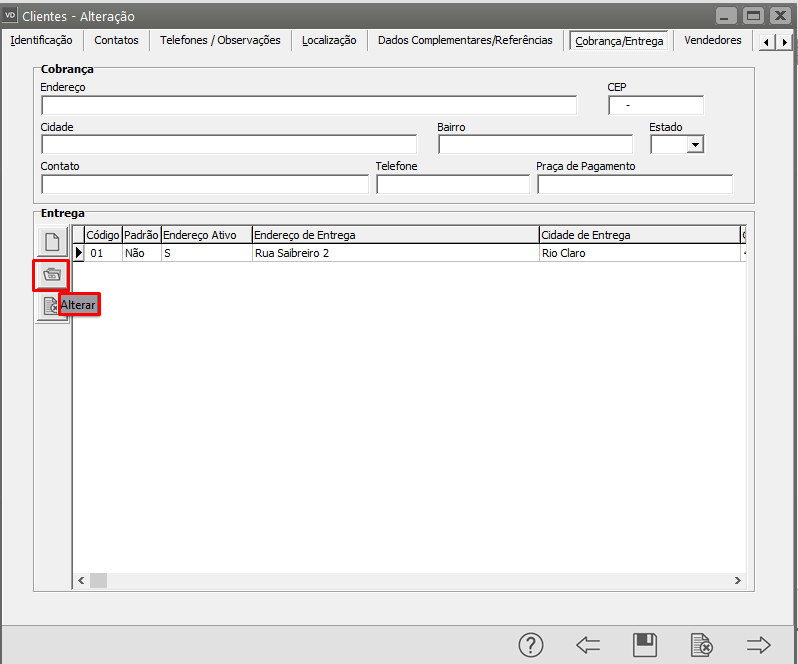Cancel changes using the document X icon
Screen dimensions: 798x664
(702, 645)
